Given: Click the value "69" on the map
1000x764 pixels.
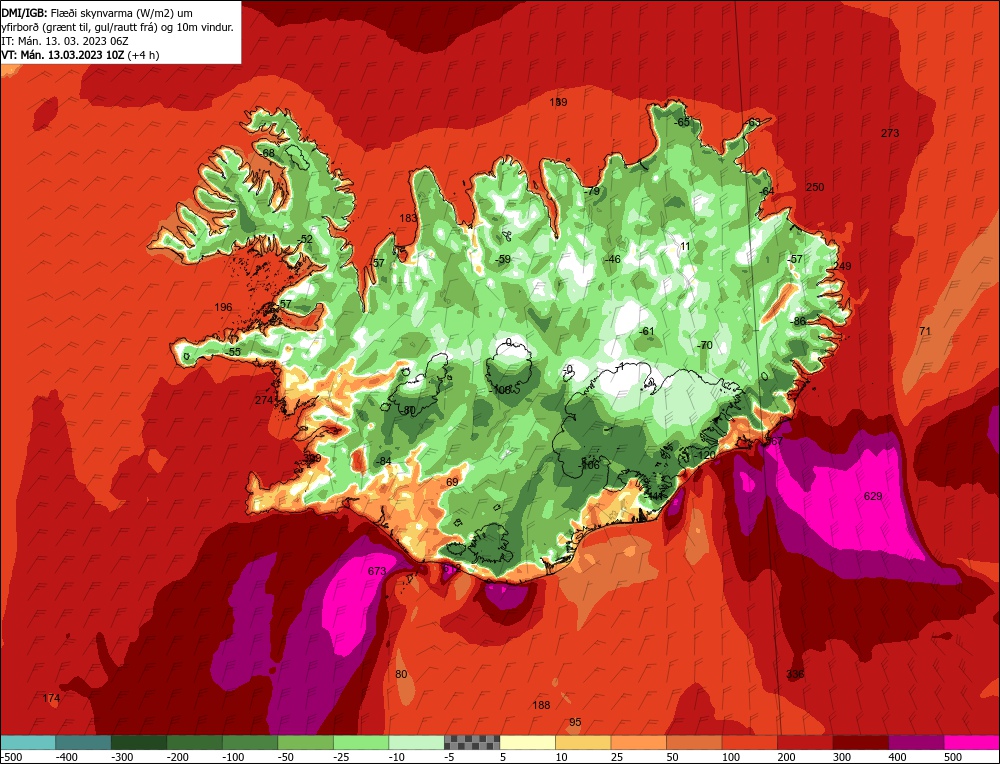Looking at the screenshot, I should [x=452, y=481].
